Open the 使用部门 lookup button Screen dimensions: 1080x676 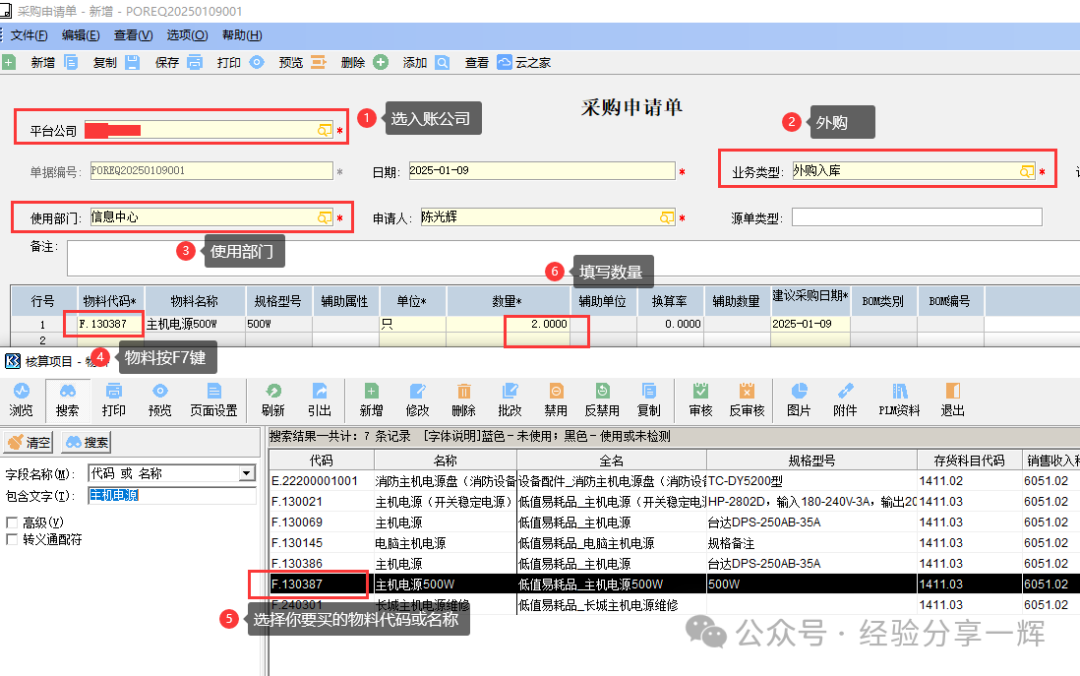point(324,216)
